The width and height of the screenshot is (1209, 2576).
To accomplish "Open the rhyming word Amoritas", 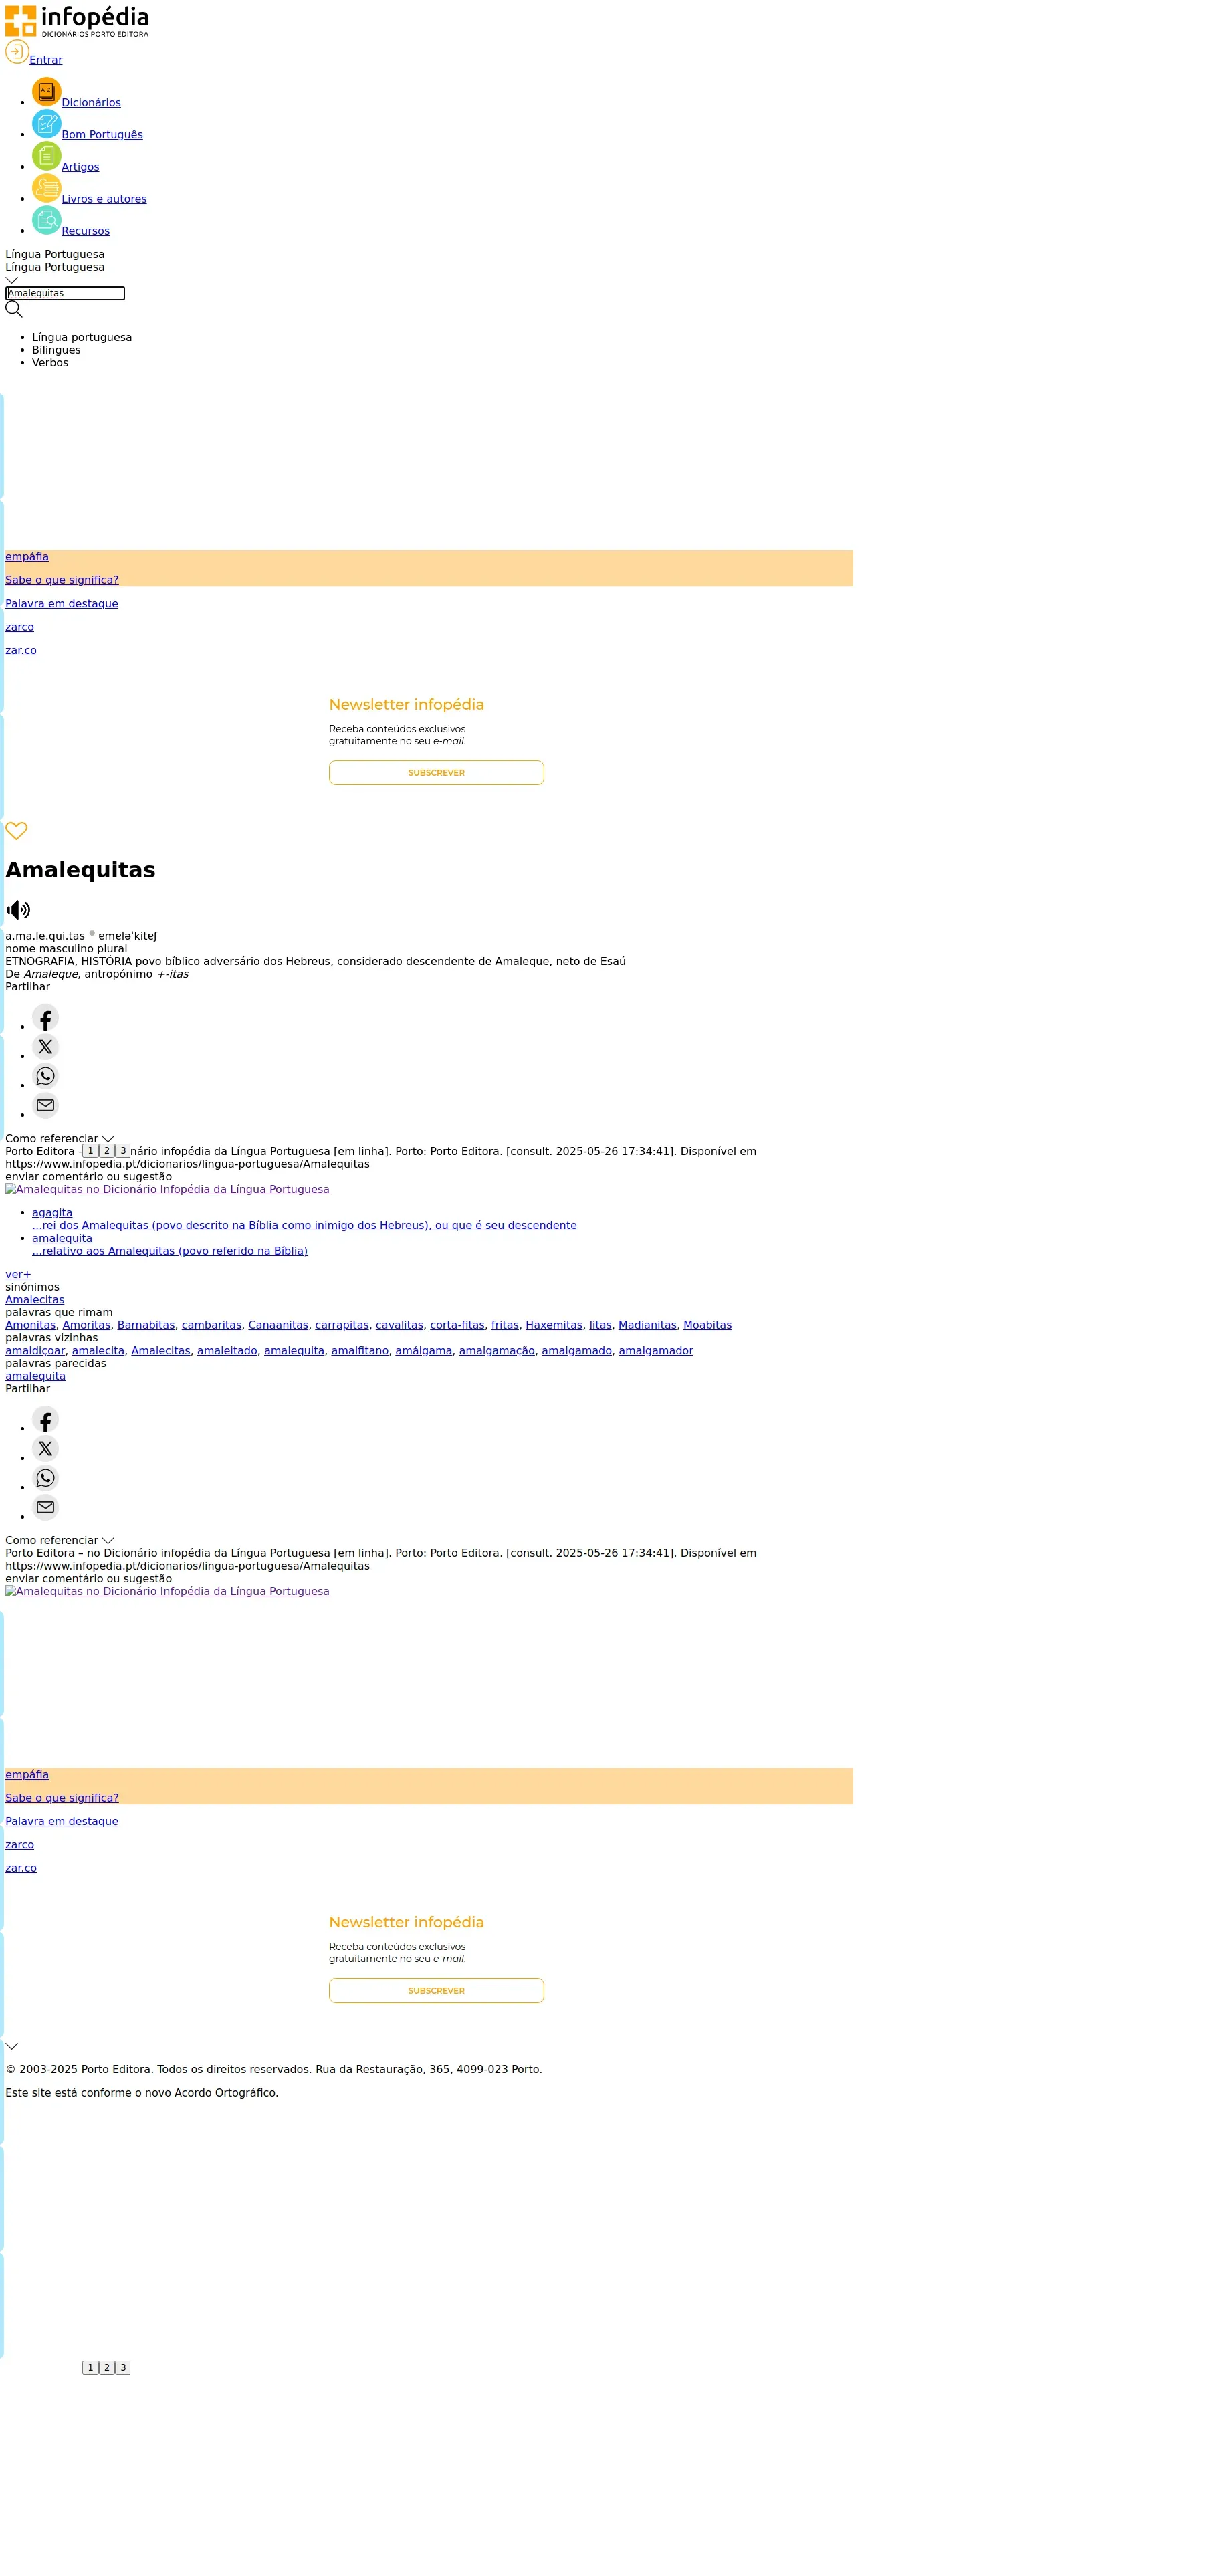I will click(x=87, y=1325).
